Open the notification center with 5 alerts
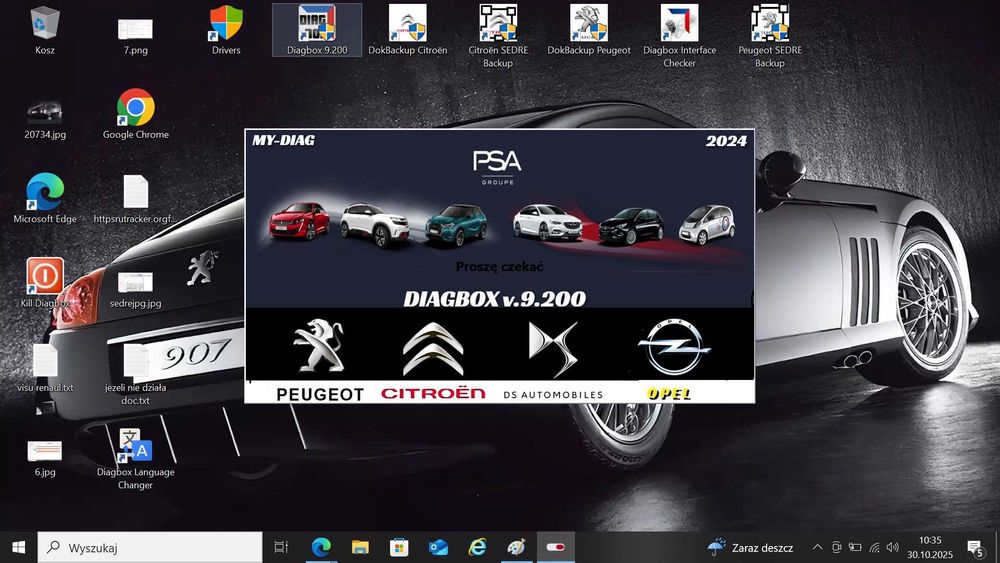 pyautogui.click(x=975, y=547)
